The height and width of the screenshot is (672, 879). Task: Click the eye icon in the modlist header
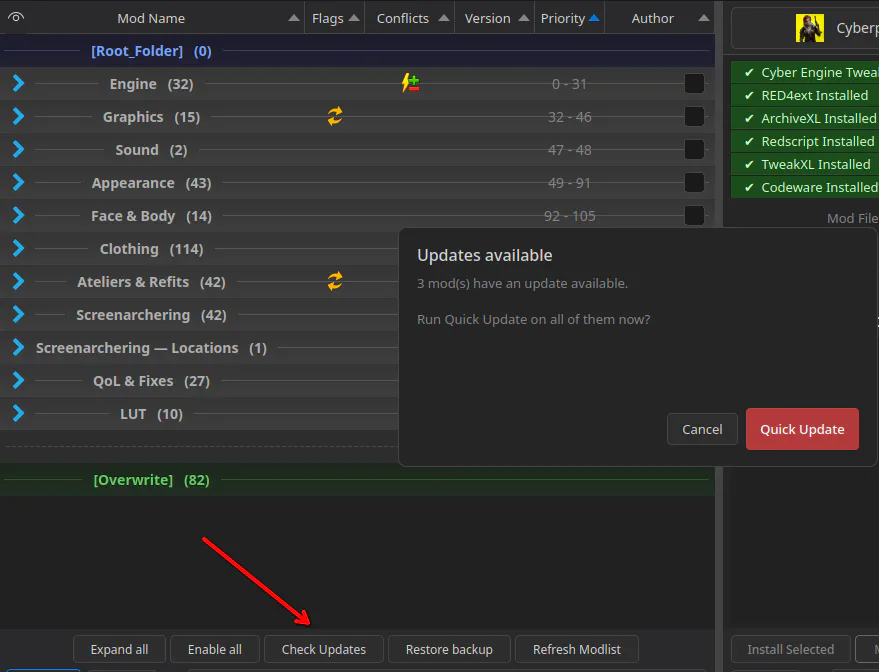tap(16, 17)
